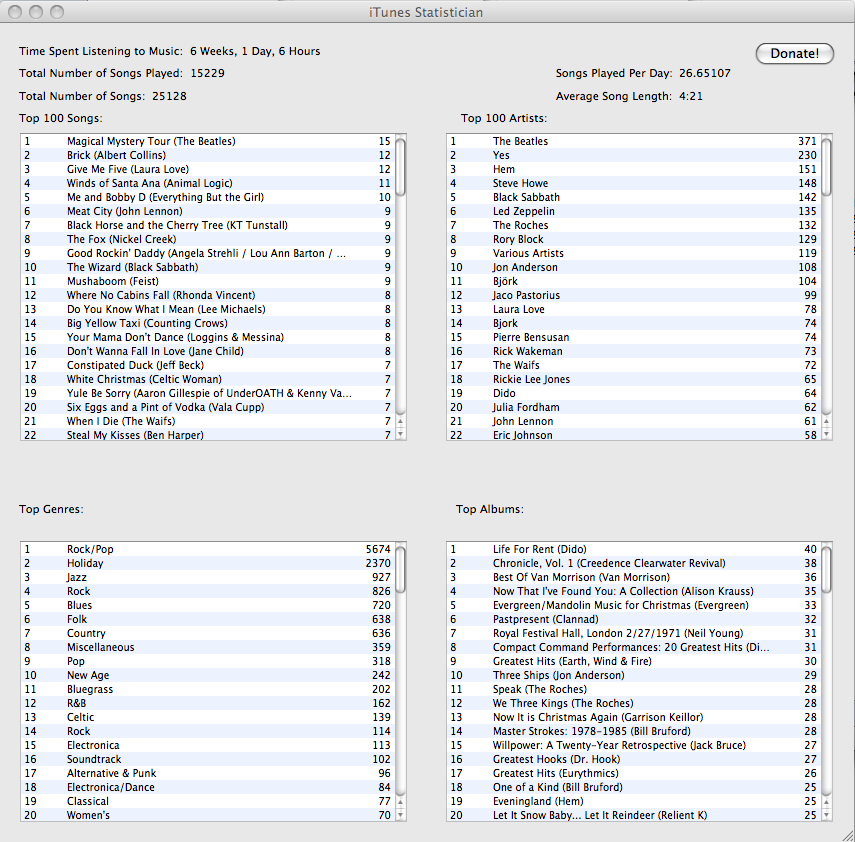
Task: Select album Pastpresent (Clannad)
Action: 634,619
